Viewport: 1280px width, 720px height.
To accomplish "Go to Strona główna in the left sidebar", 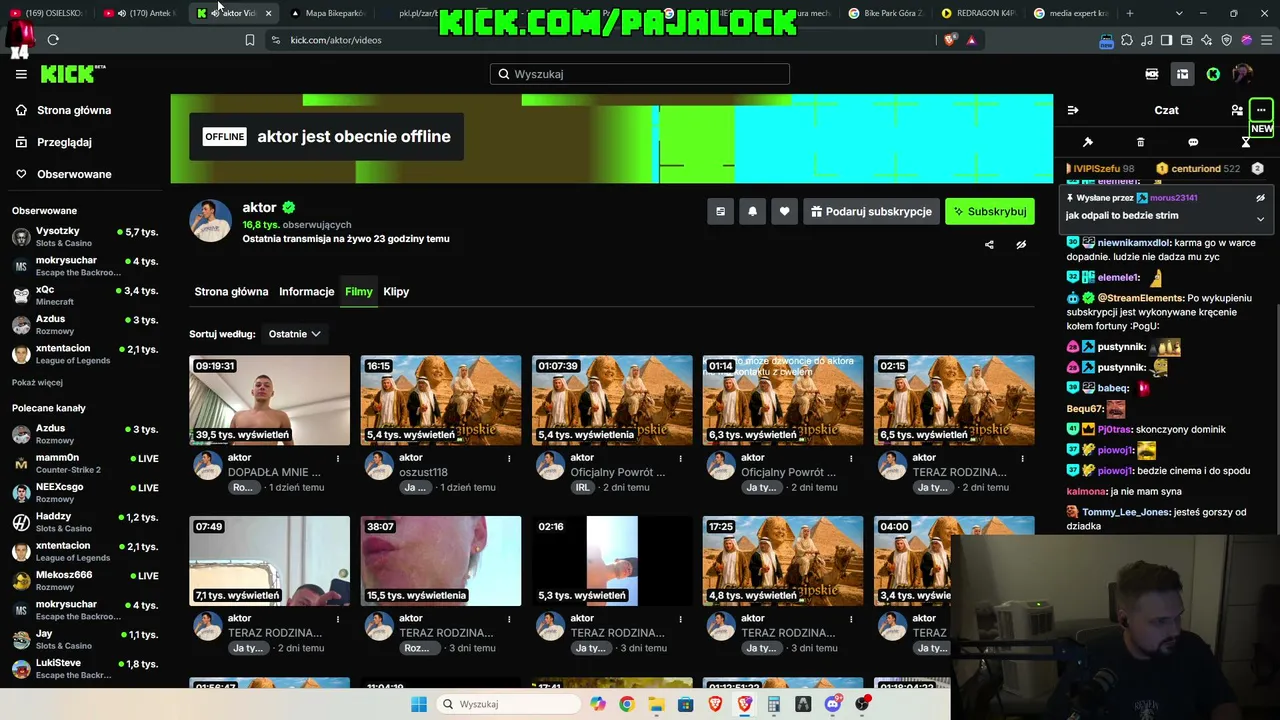I will 74,110.
